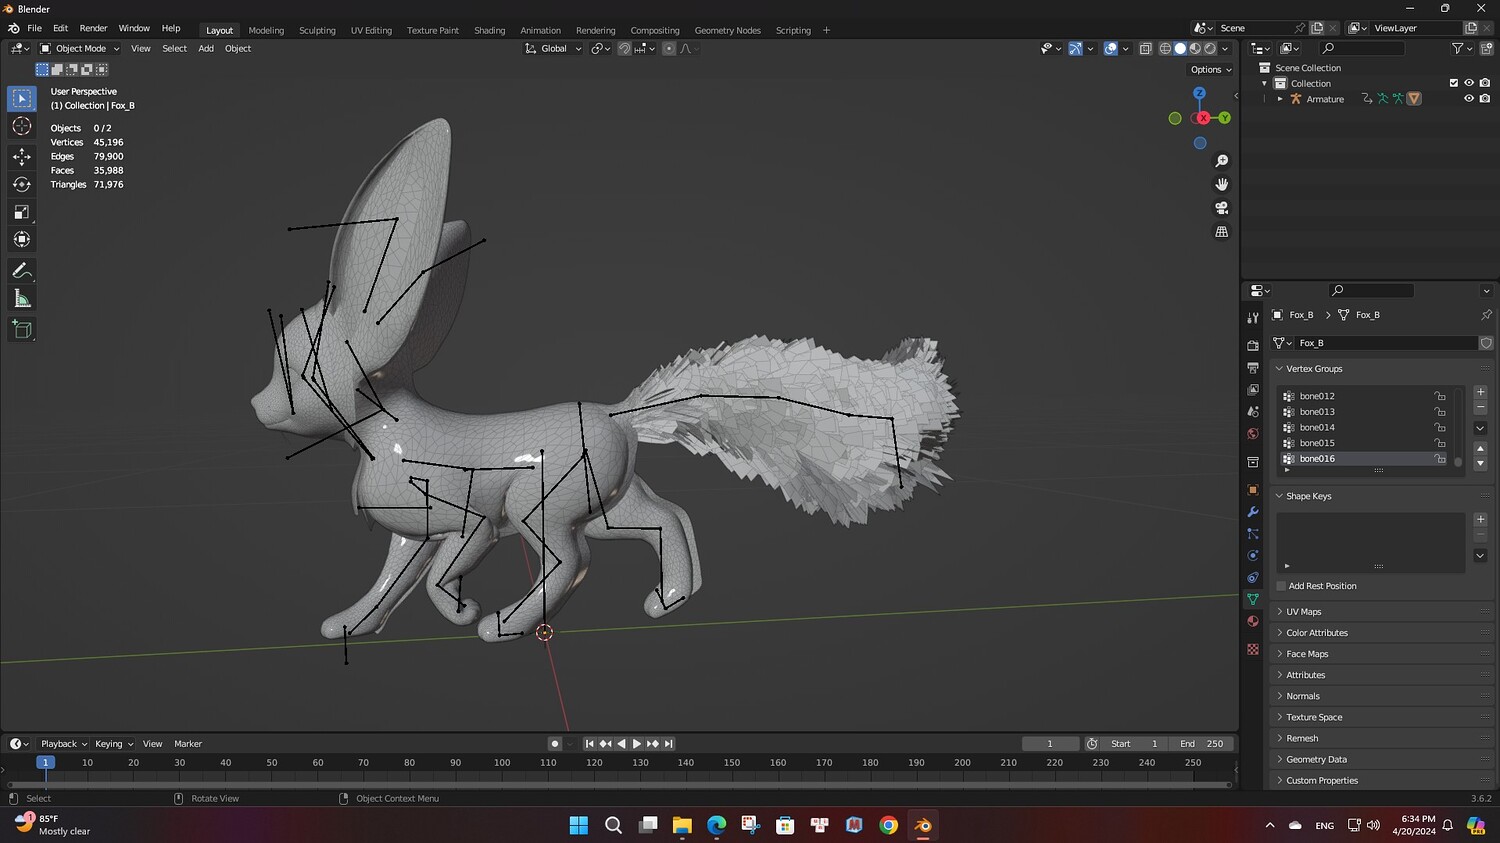Open the Material properties tab

click(x=1253, y=621)
